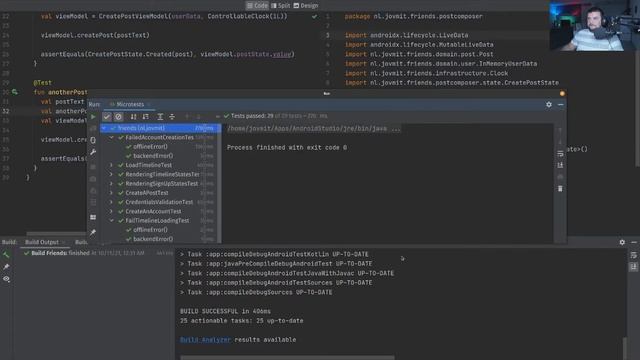Toggle the show passed tests filter
Screen dimensions: 640x360
point(107,117)
